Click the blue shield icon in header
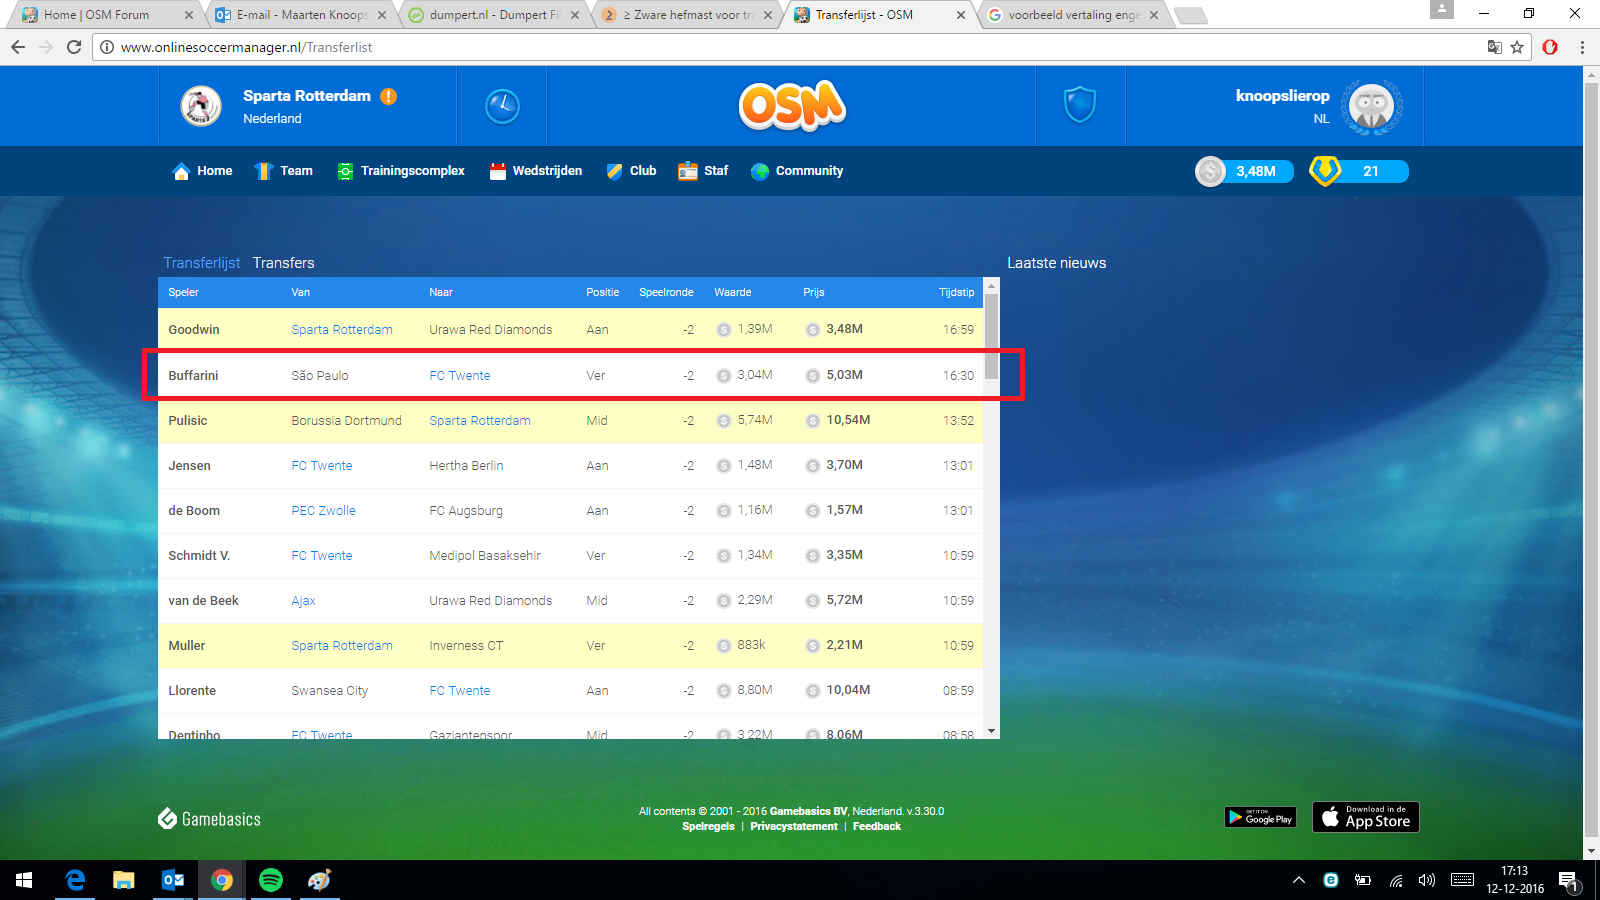Viewport: 1600px width, 900px height. 1080,105
